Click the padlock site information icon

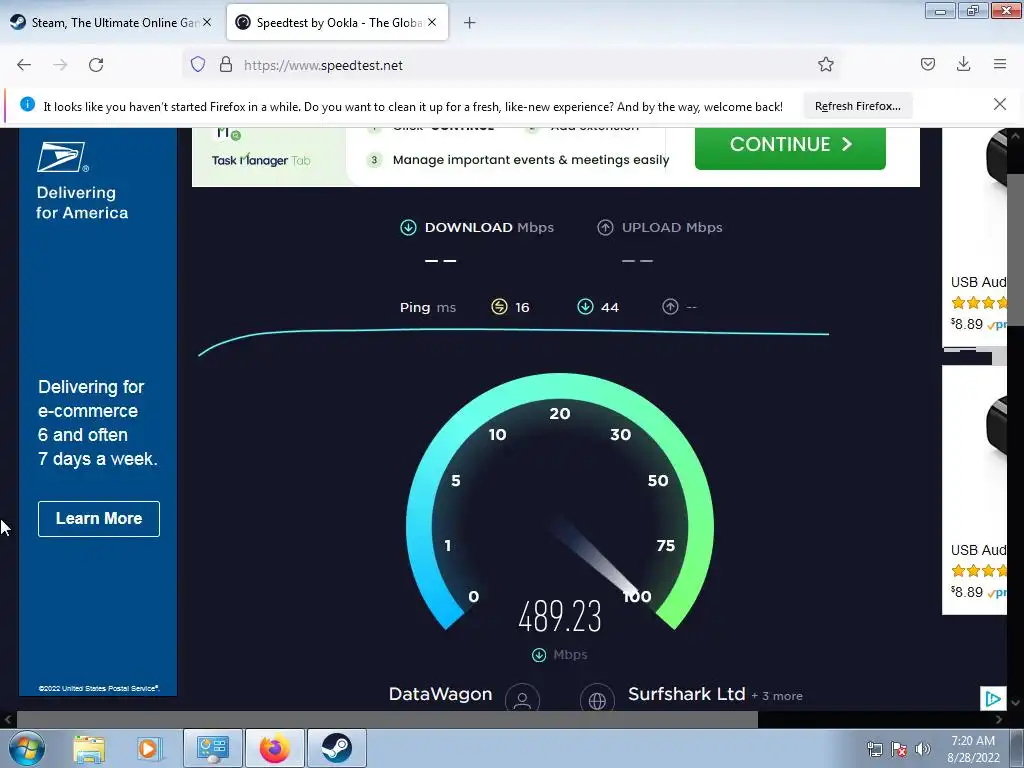click(225, 64)
